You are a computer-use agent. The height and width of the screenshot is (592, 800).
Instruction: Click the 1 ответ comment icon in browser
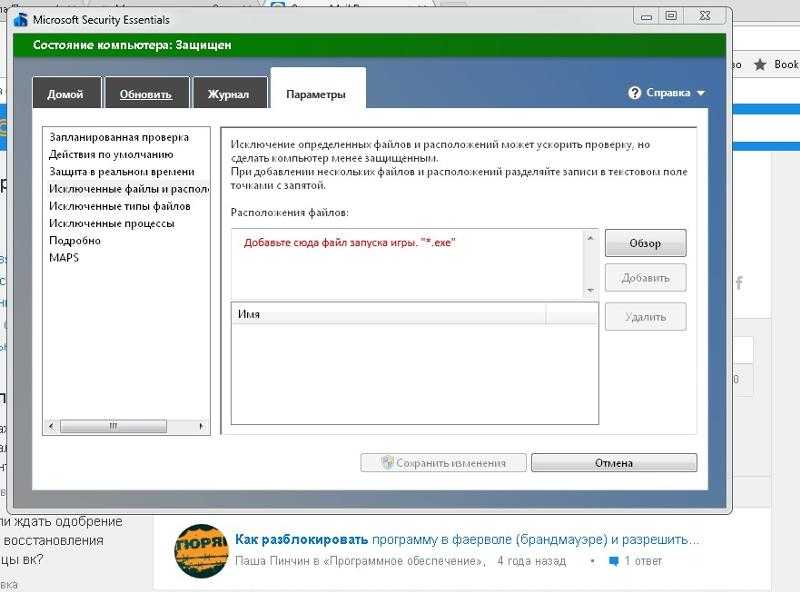tap(614, 561)
